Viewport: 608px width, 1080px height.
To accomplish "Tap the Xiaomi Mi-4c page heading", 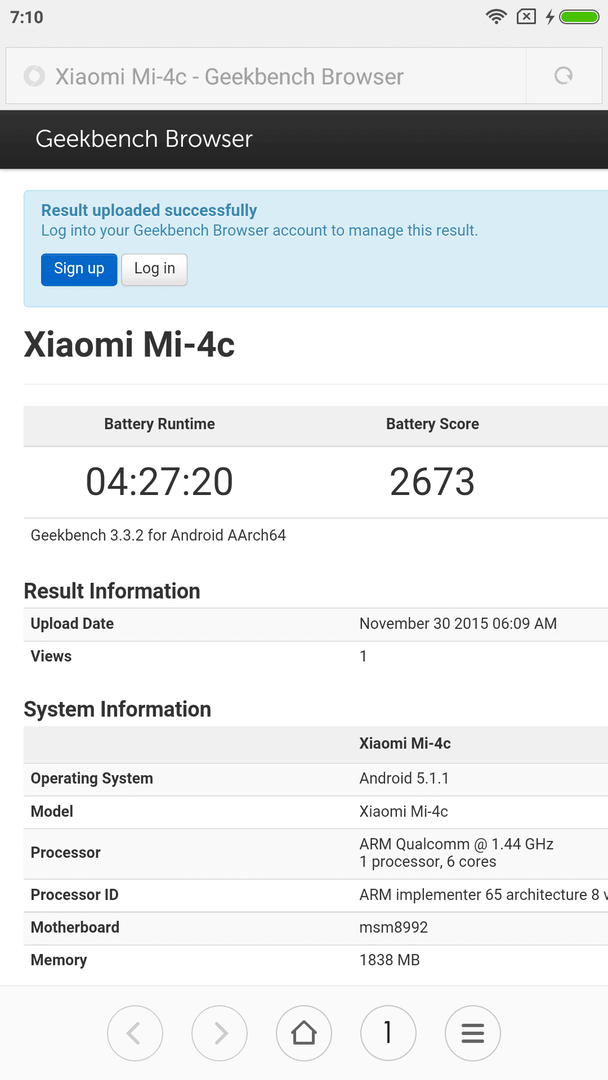I will pyautogui.click(x=129, y=344).
